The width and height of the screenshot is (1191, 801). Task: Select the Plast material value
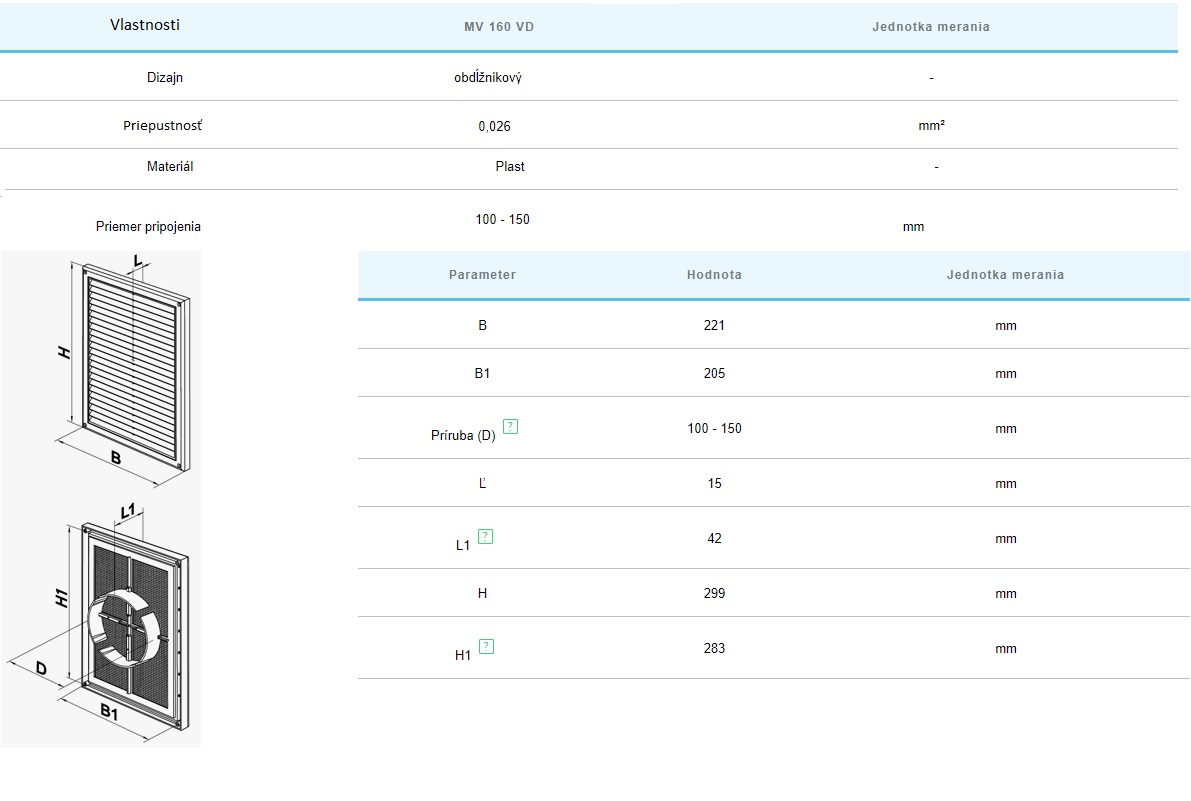[x=510, y=167]
